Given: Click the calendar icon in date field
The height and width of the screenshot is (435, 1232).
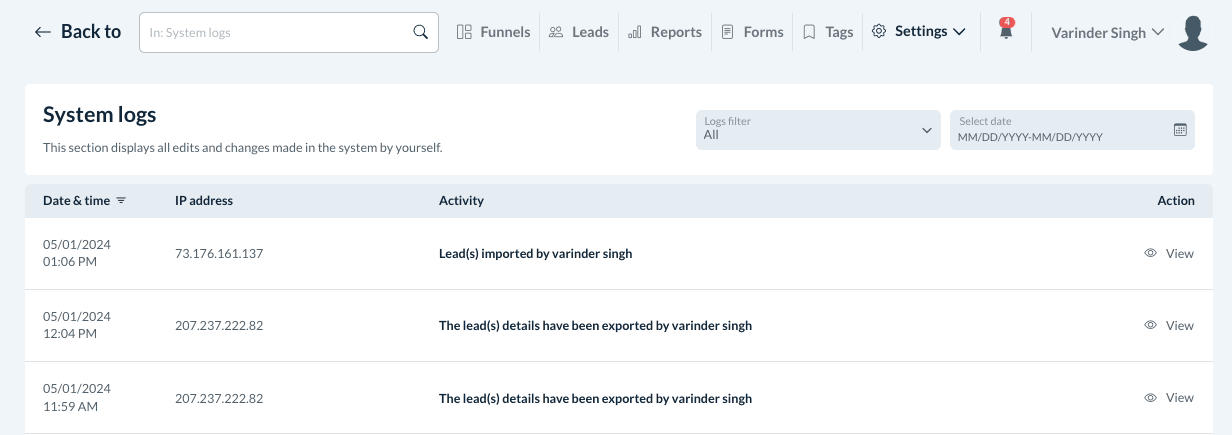Looking at the screenshot, I should 1180,129.
